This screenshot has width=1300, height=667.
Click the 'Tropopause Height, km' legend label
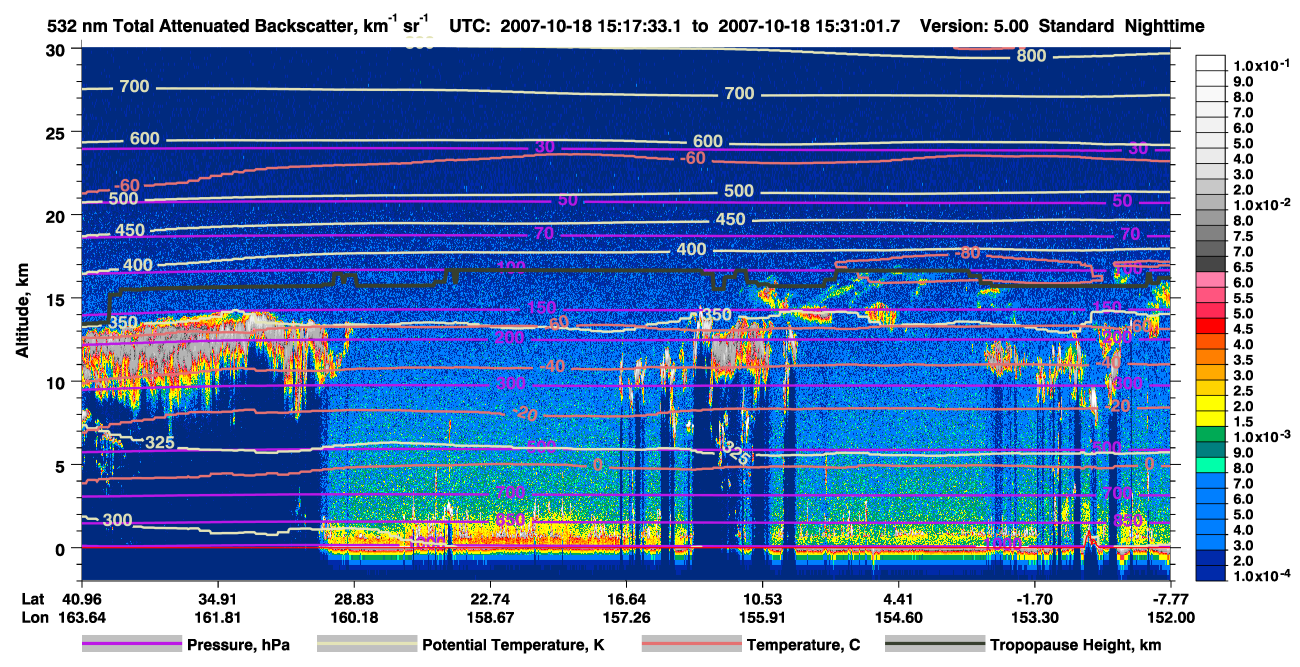(1076, 646)
